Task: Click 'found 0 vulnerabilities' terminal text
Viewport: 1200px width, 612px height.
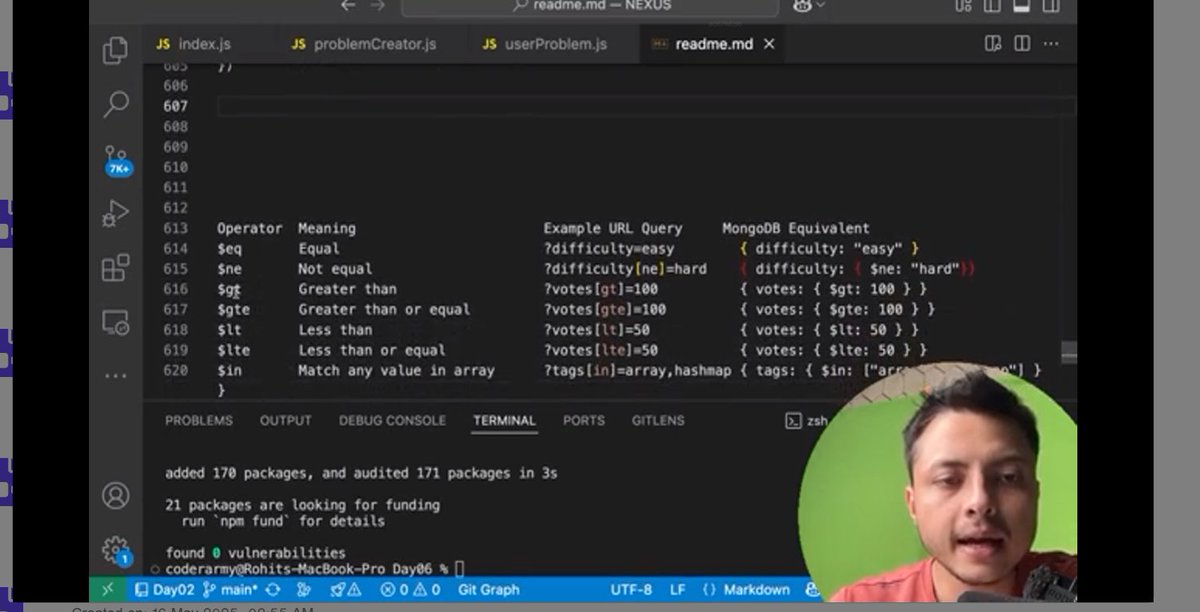Action: [255, 553]
